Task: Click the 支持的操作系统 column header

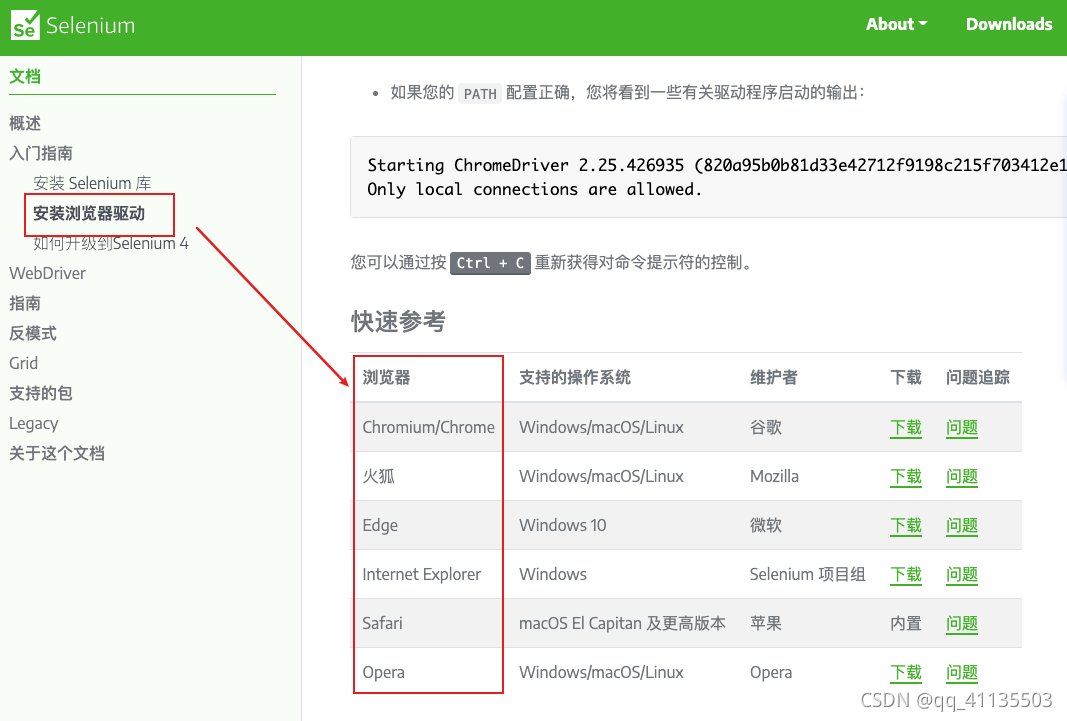Action: point(574,378)
